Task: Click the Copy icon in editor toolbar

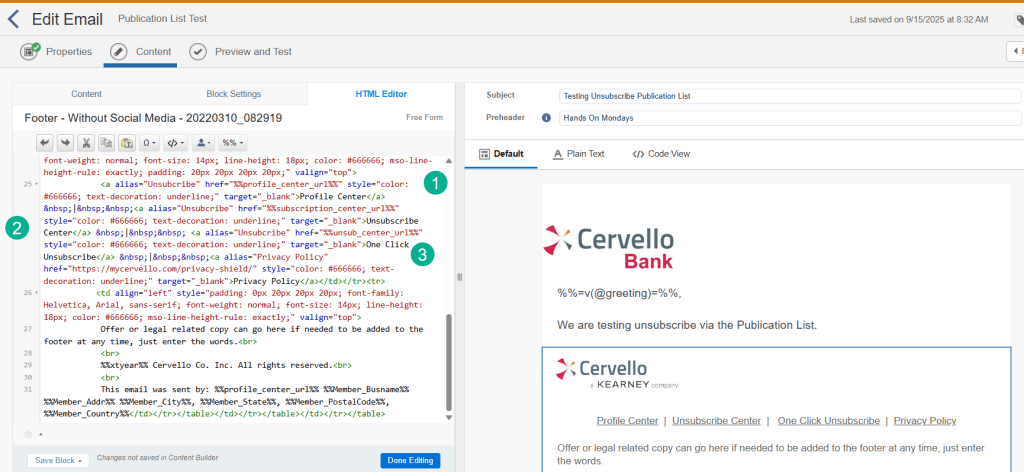Action: coord(106,143)
